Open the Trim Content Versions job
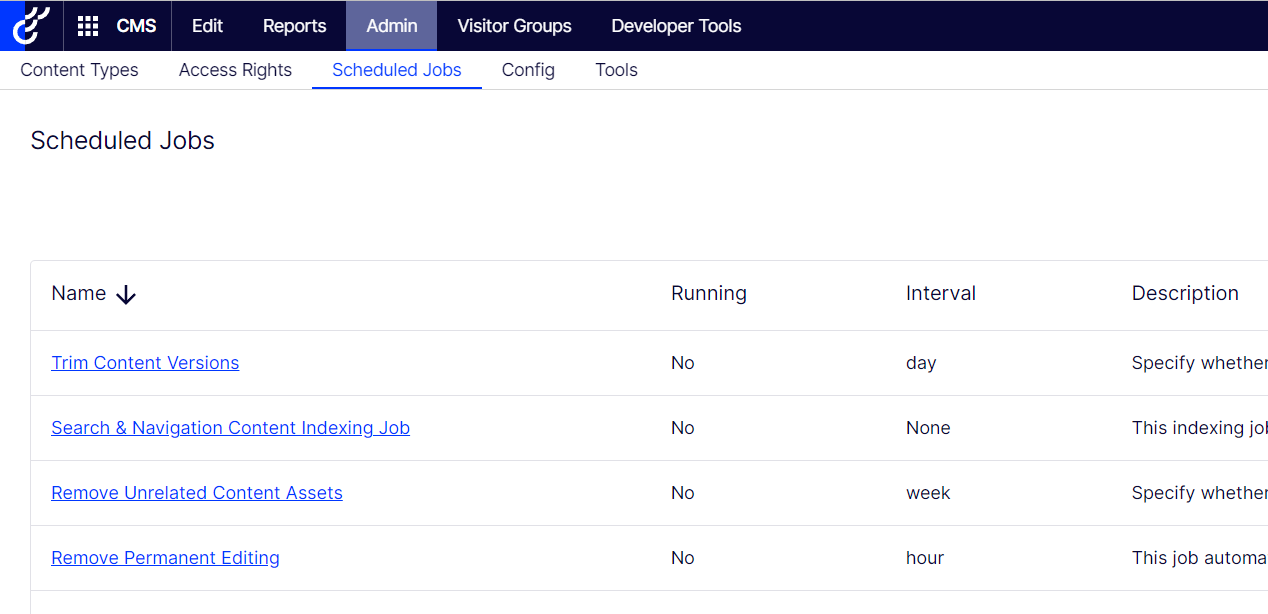 point(145,363)
